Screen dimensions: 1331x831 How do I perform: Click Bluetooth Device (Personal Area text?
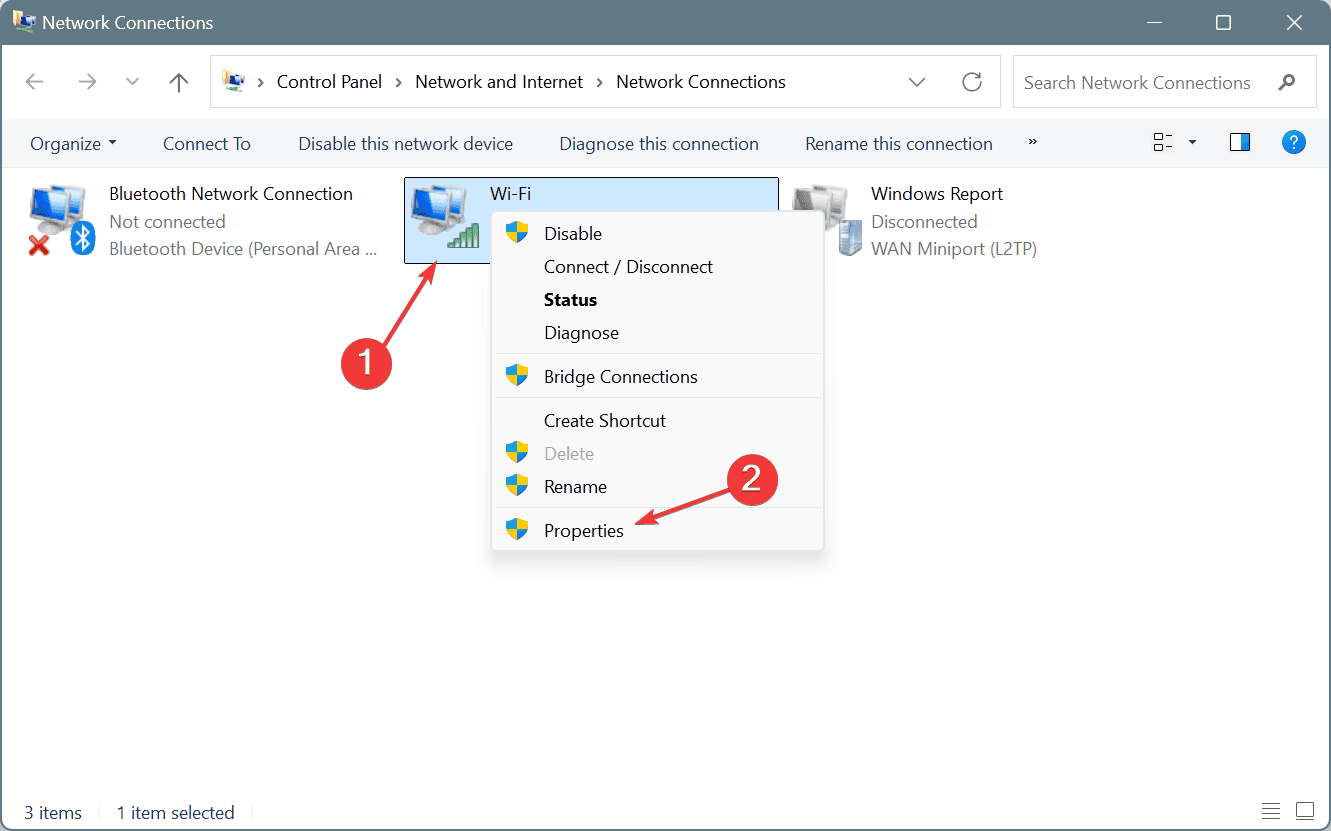pos(243,249)
